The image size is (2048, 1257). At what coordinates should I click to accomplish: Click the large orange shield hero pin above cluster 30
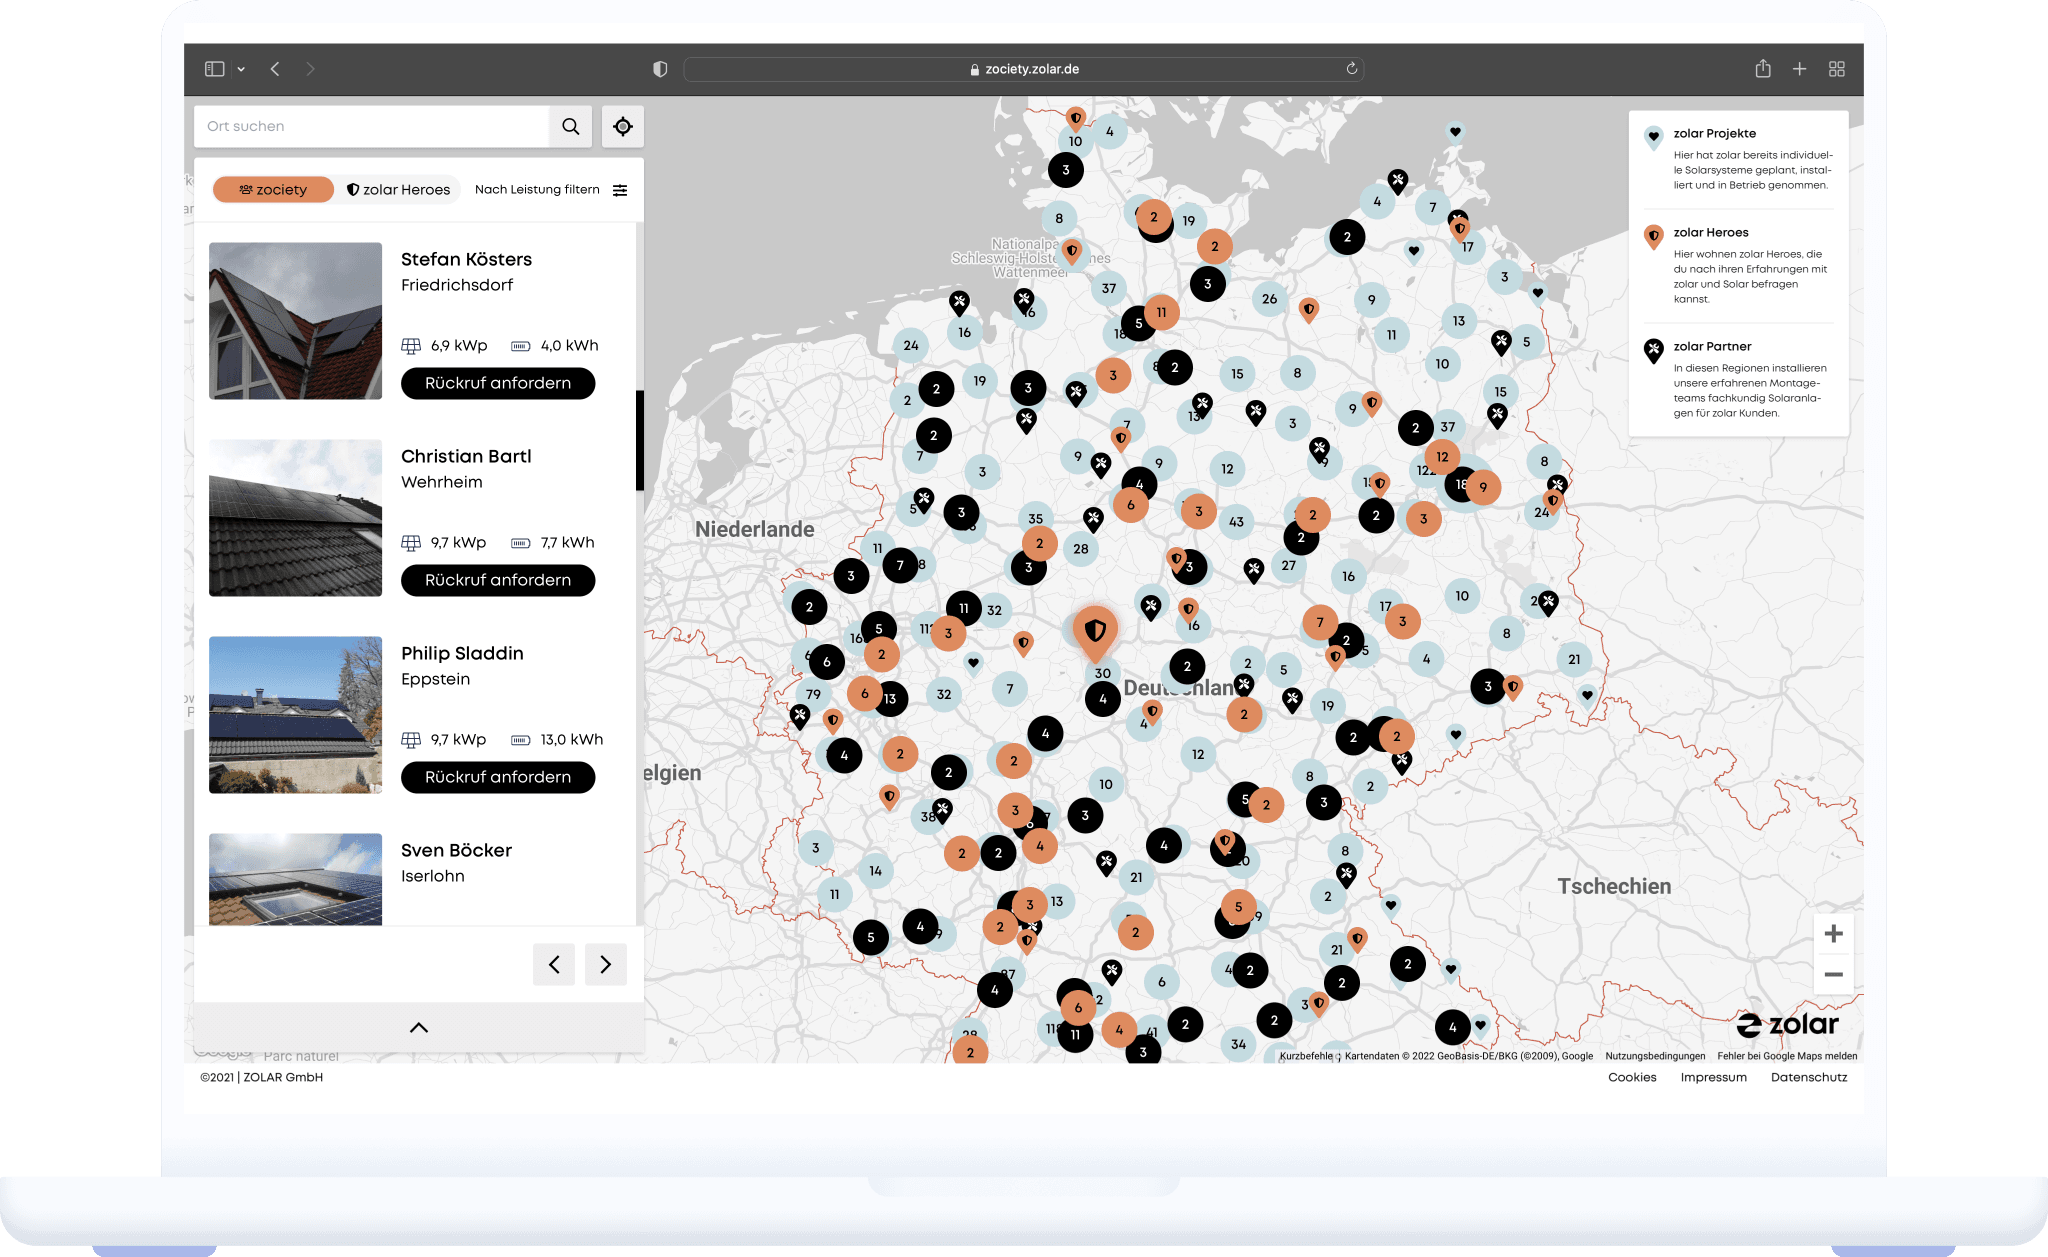[1095, 632]
